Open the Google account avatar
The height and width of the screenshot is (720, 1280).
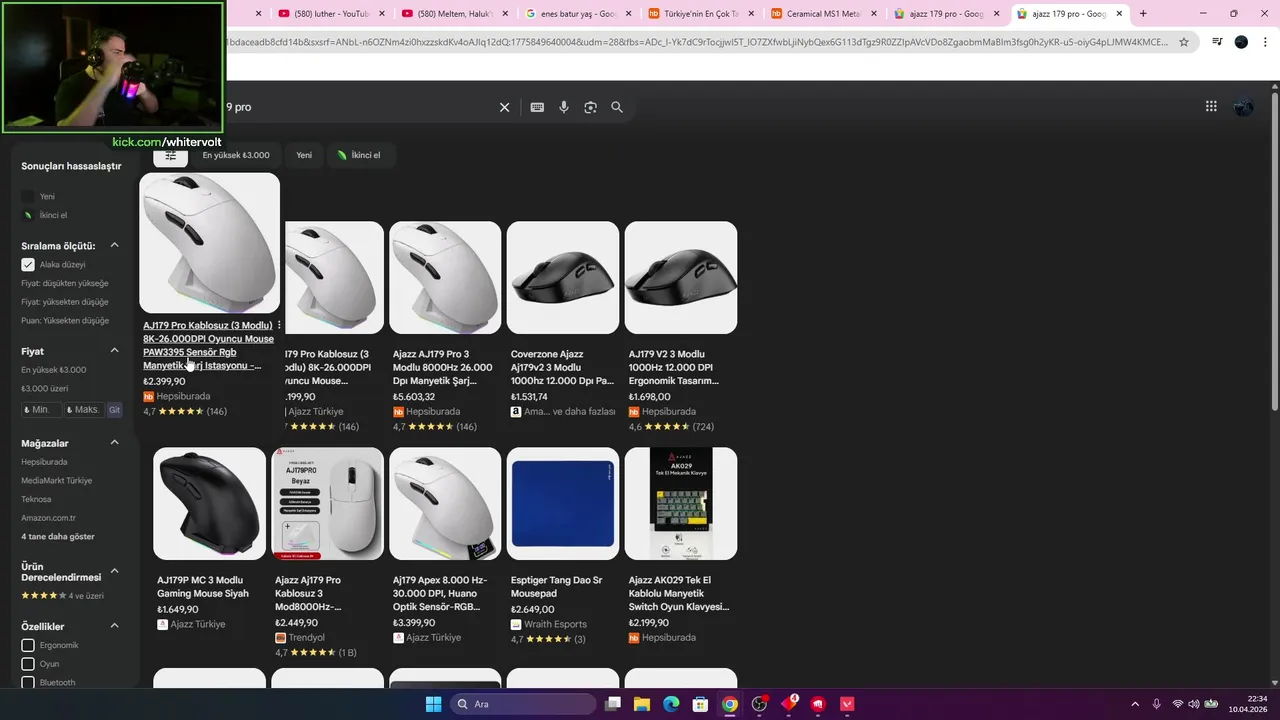click(1243, 106)
